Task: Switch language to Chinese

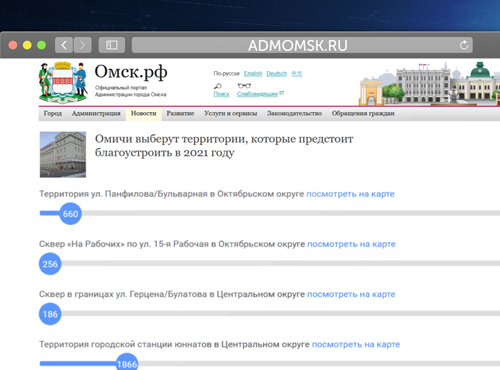Action: pos(297,73)
